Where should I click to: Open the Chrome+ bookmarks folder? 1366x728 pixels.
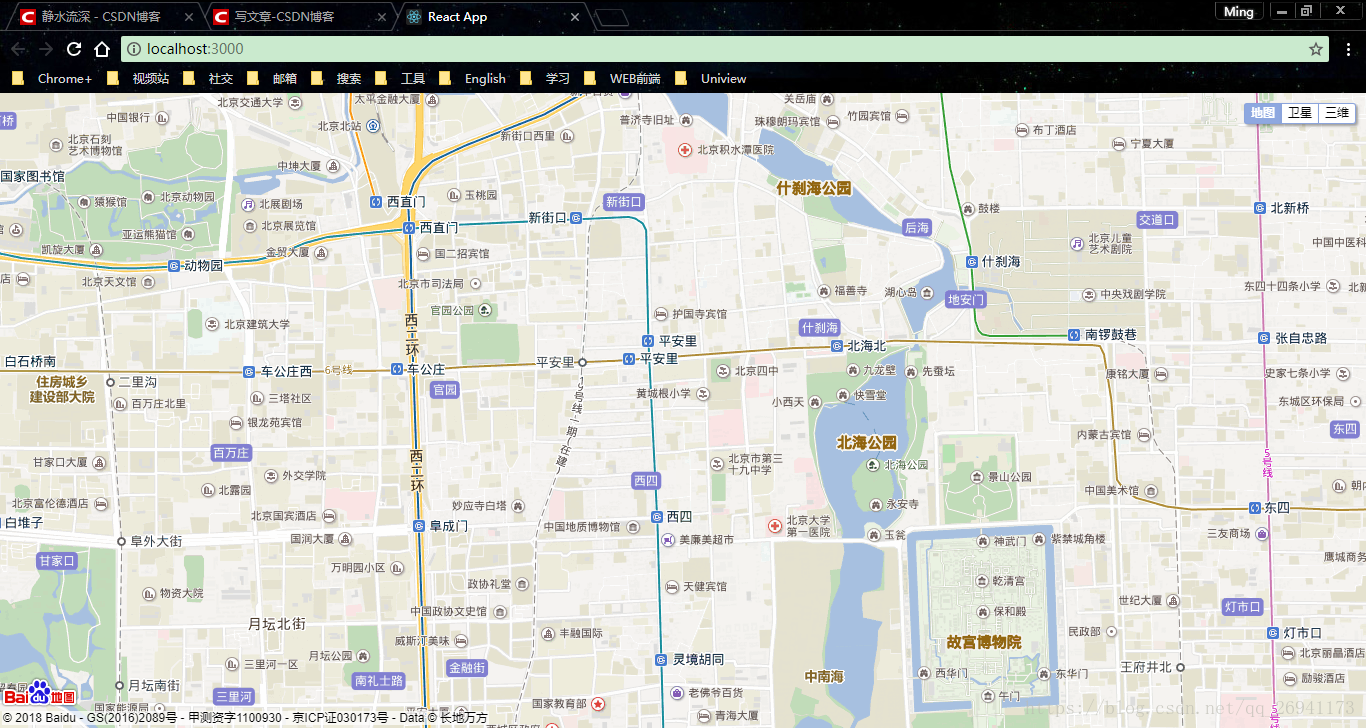[52, 78]
